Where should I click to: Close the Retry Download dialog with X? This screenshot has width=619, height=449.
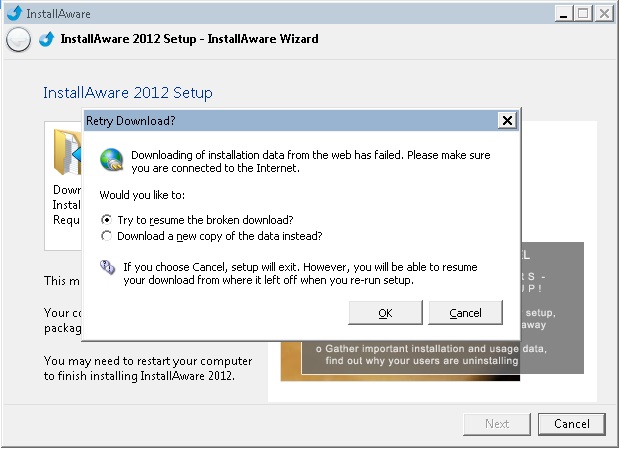pos(507,120)
